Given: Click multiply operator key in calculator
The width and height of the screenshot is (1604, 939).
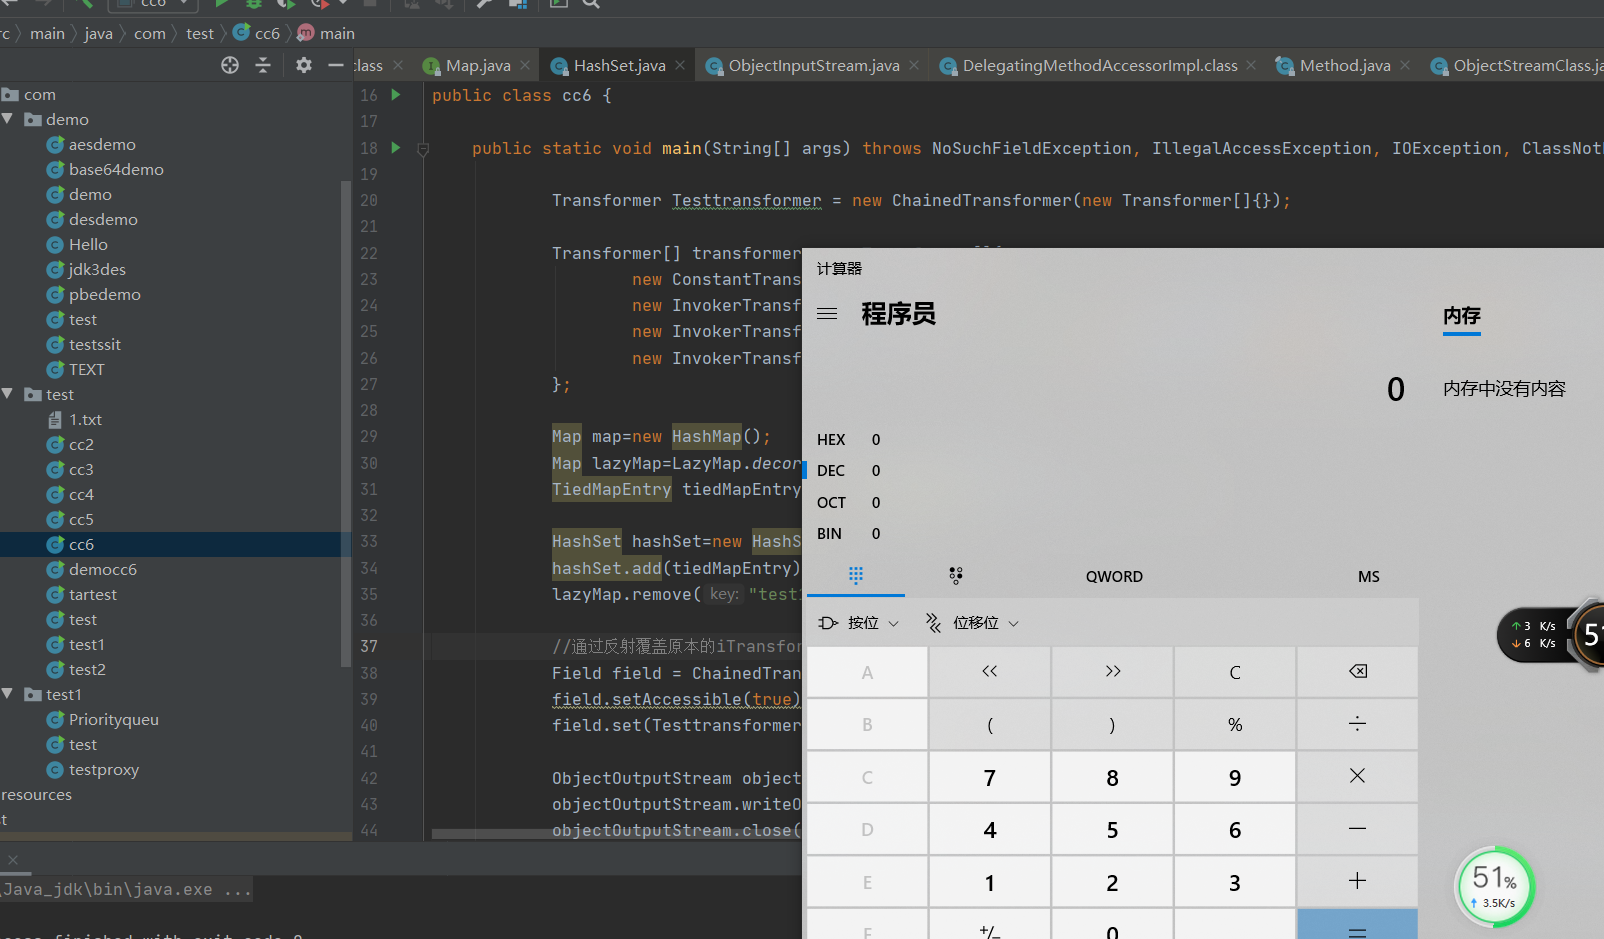Looking at the screenshot, I should (x=1357, y=777).
